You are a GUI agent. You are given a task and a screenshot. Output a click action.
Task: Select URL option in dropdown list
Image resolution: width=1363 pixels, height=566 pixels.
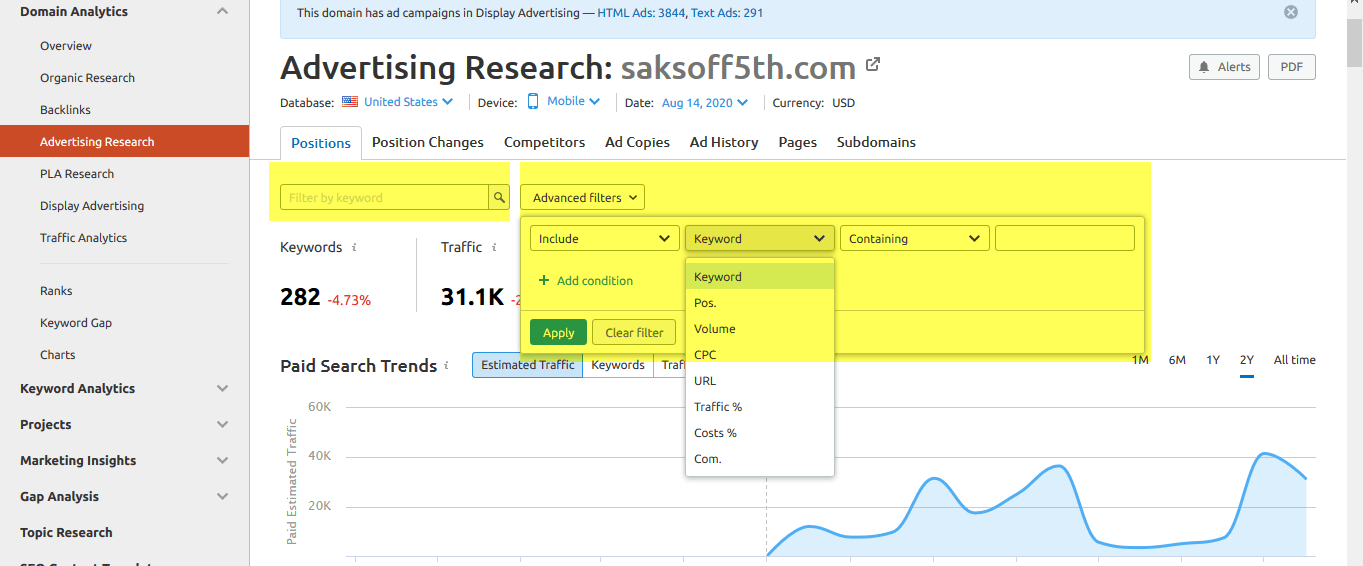[x=759, y=381]
